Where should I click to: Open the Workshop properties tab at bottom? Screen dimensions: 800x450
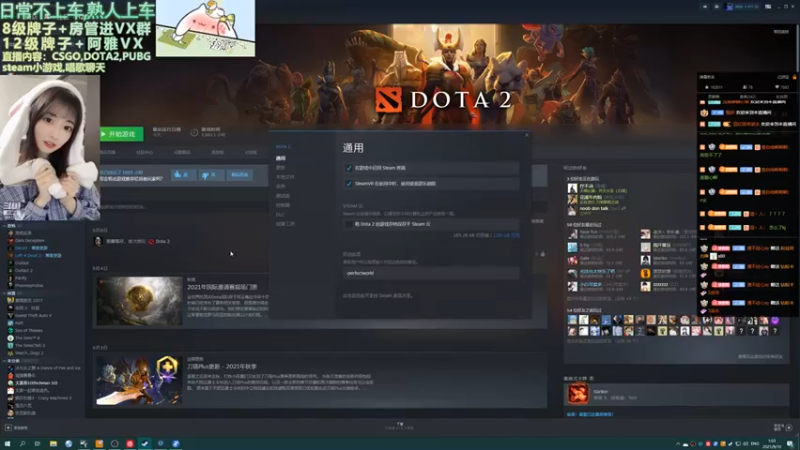(285, 223)
